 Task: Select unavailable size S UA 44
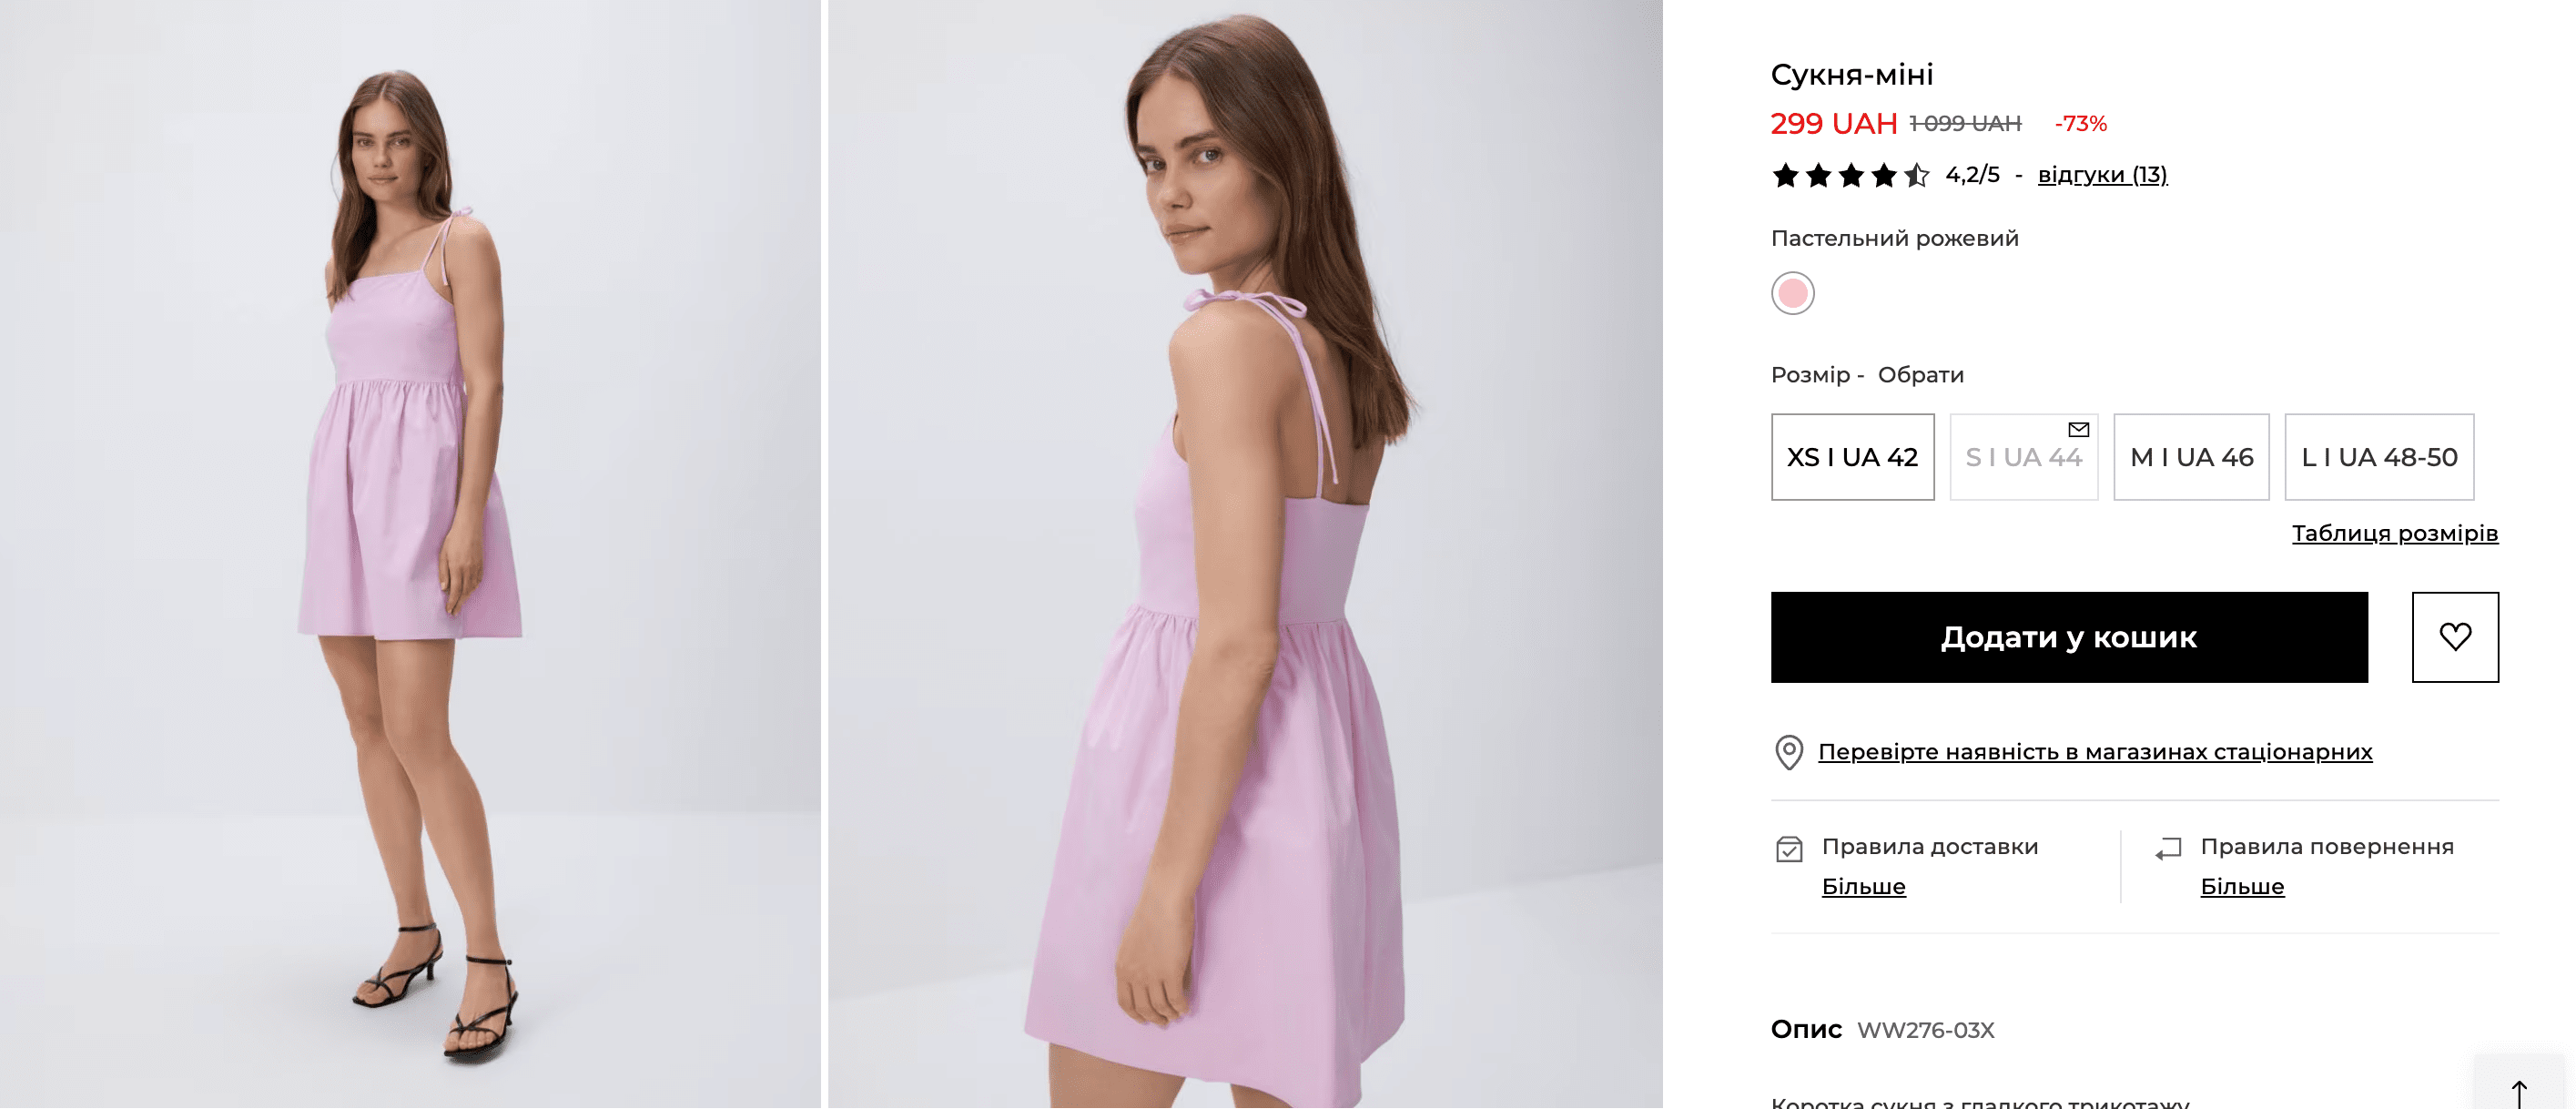(x=2022, y=458)
